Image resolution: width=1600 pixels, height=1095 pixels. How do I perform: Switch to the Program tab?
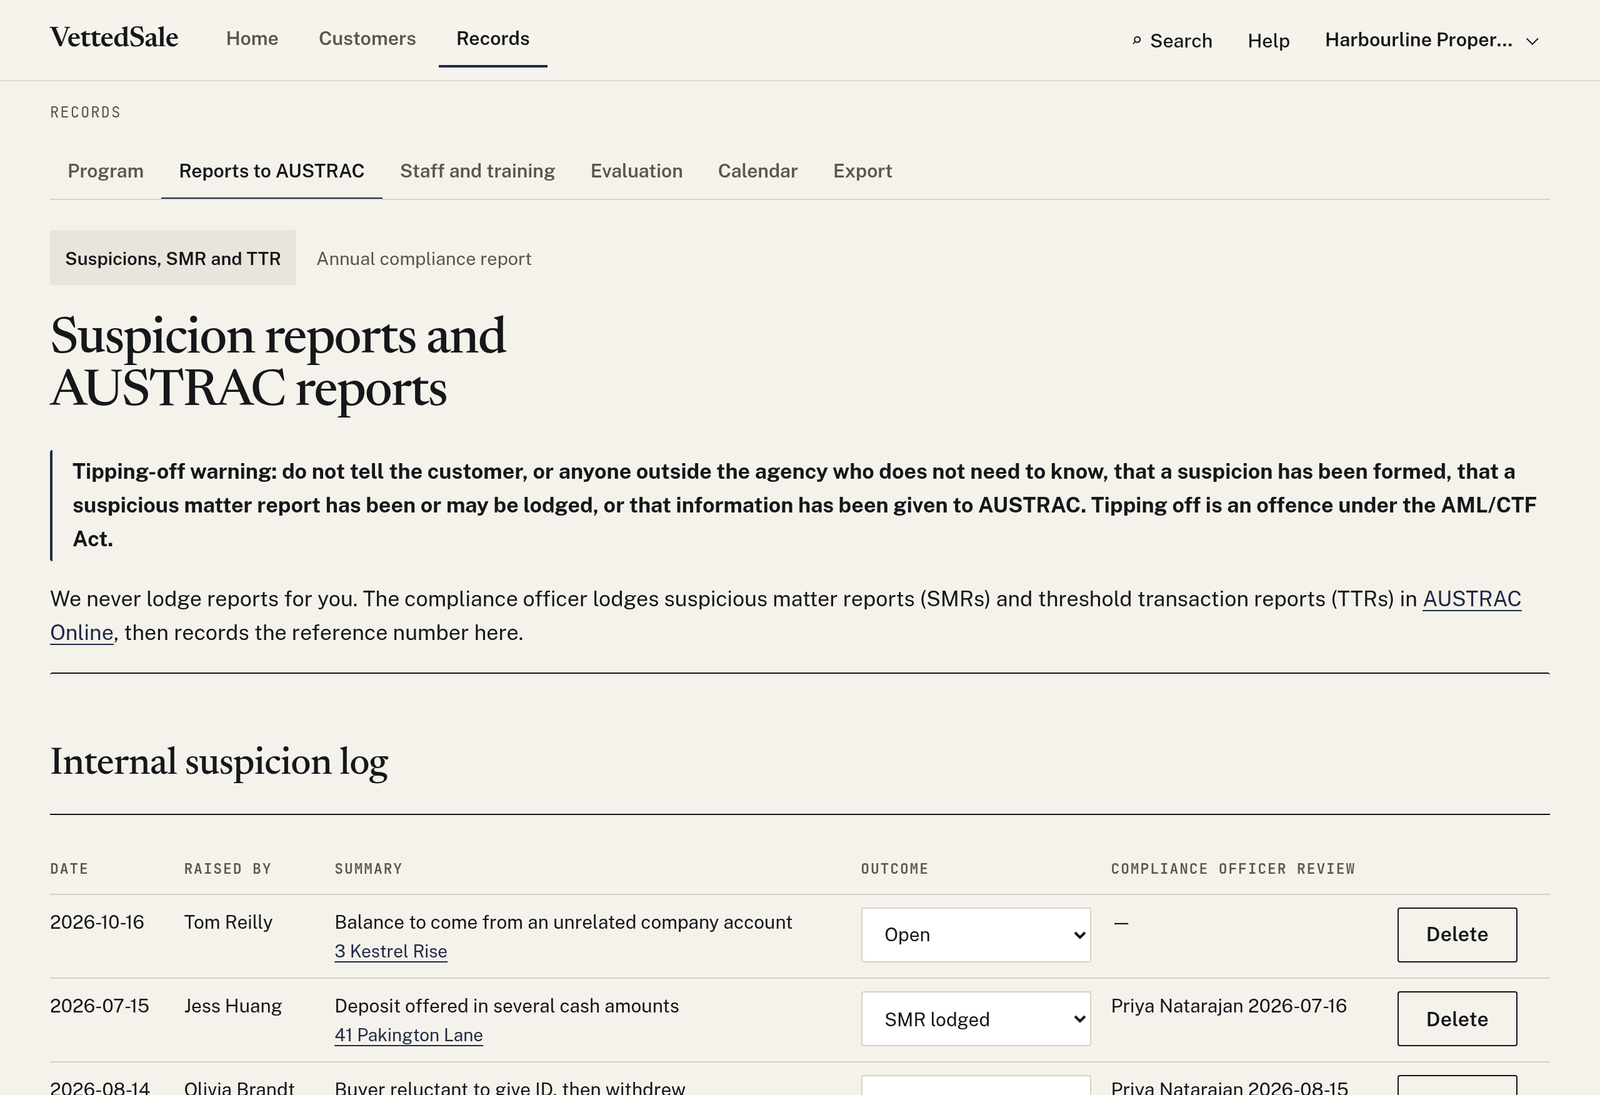tap(106, 171)
